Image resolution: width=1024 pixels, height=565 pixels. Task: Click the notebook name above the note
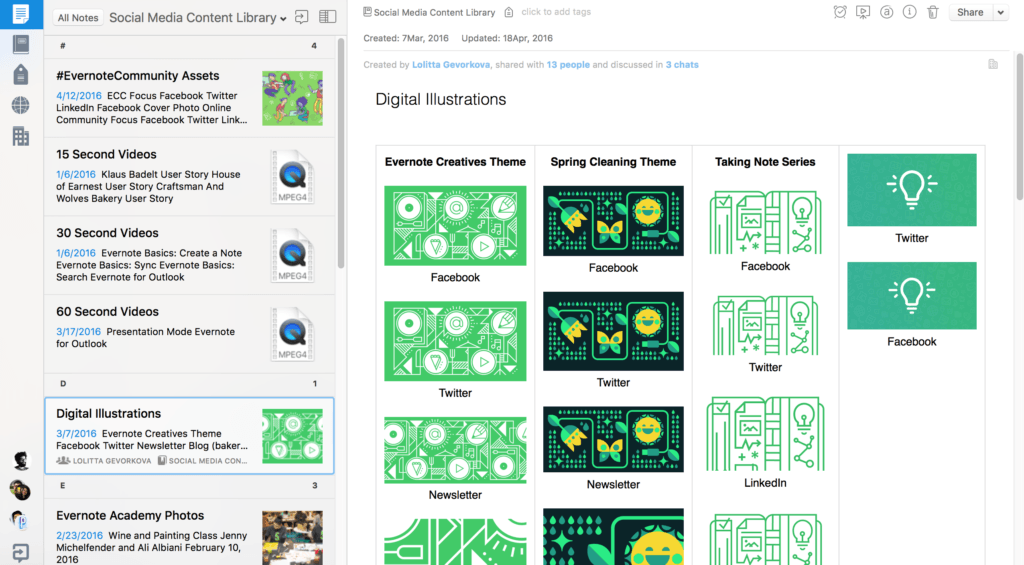pos(434,12)
